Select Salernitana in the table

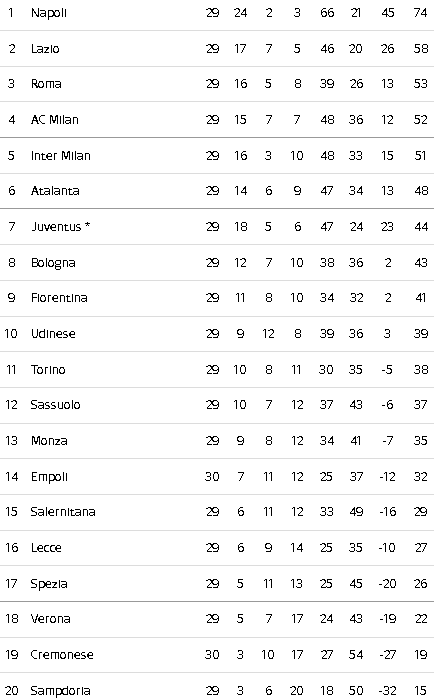(x=63, y=512)
